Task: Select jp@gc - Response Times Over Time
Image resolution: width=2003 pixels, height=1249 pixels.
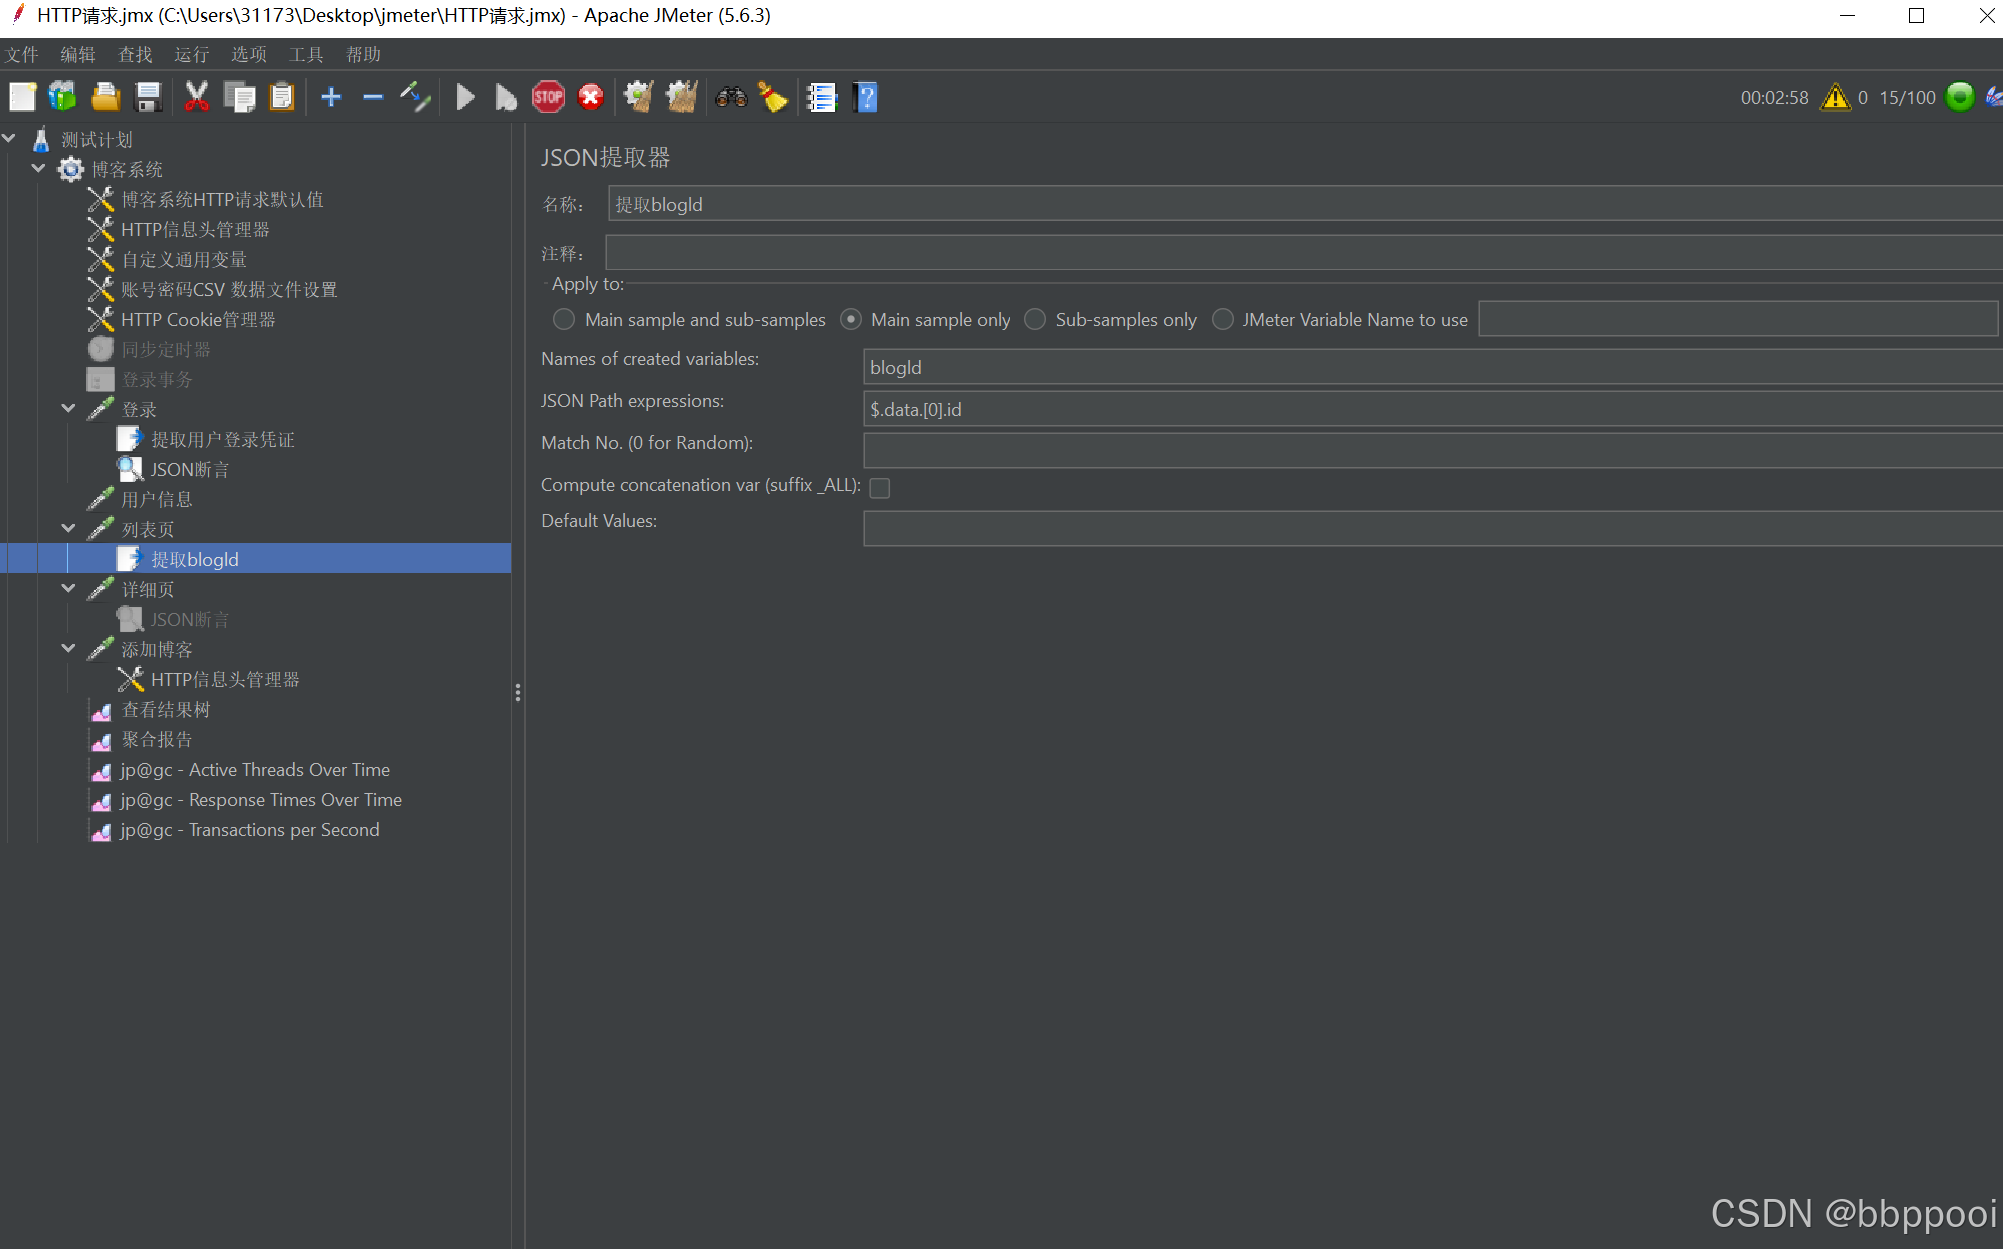Action: tap(260, 800)
